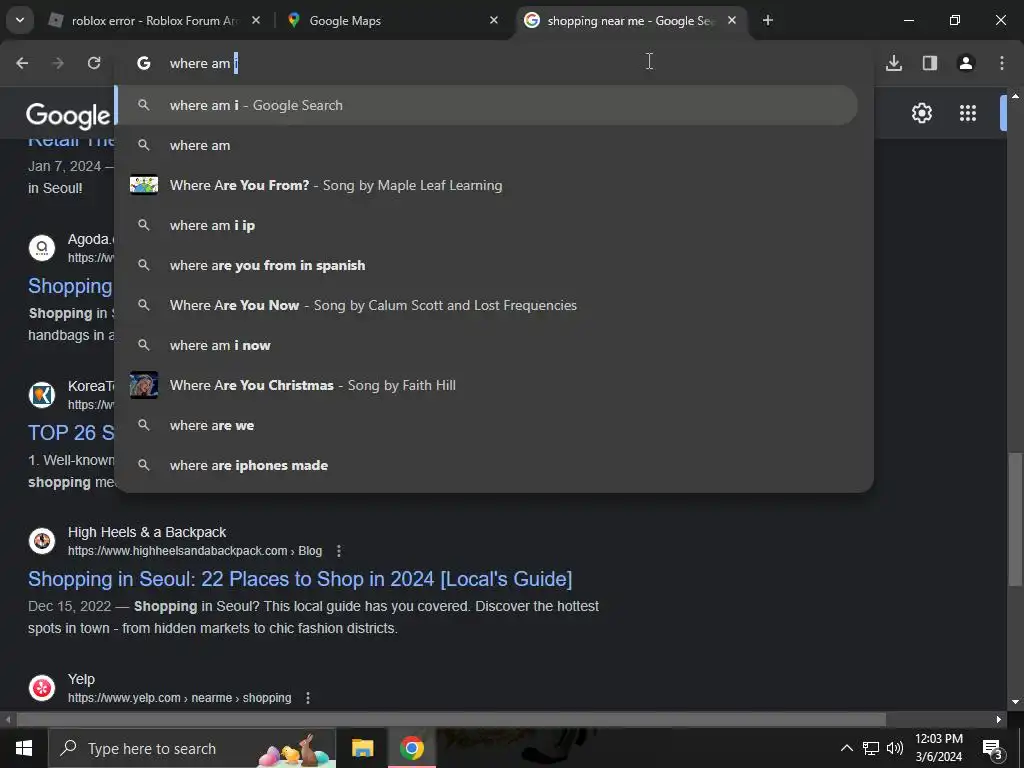Viewport: 1024px width, 768px height.
Task: Show hidden system tray icons
Action: point(846,748)
